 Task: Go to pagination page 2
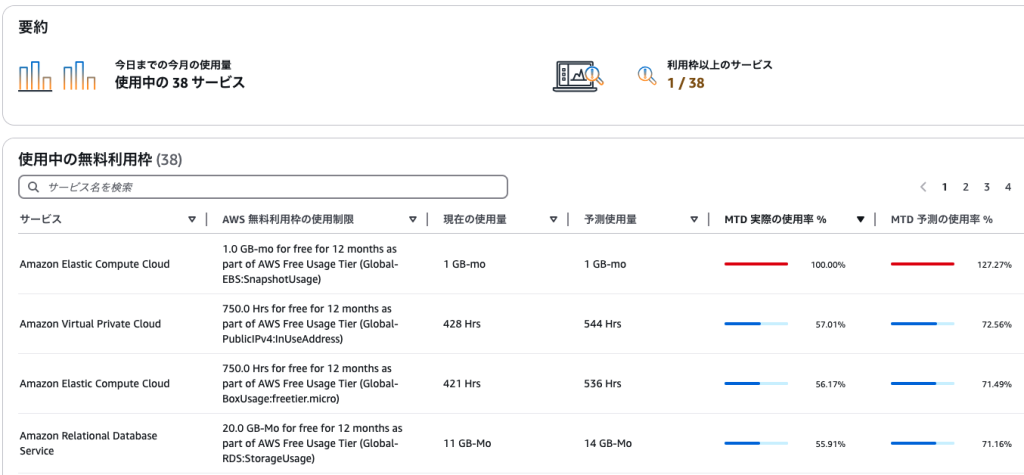tap(965, 187)
